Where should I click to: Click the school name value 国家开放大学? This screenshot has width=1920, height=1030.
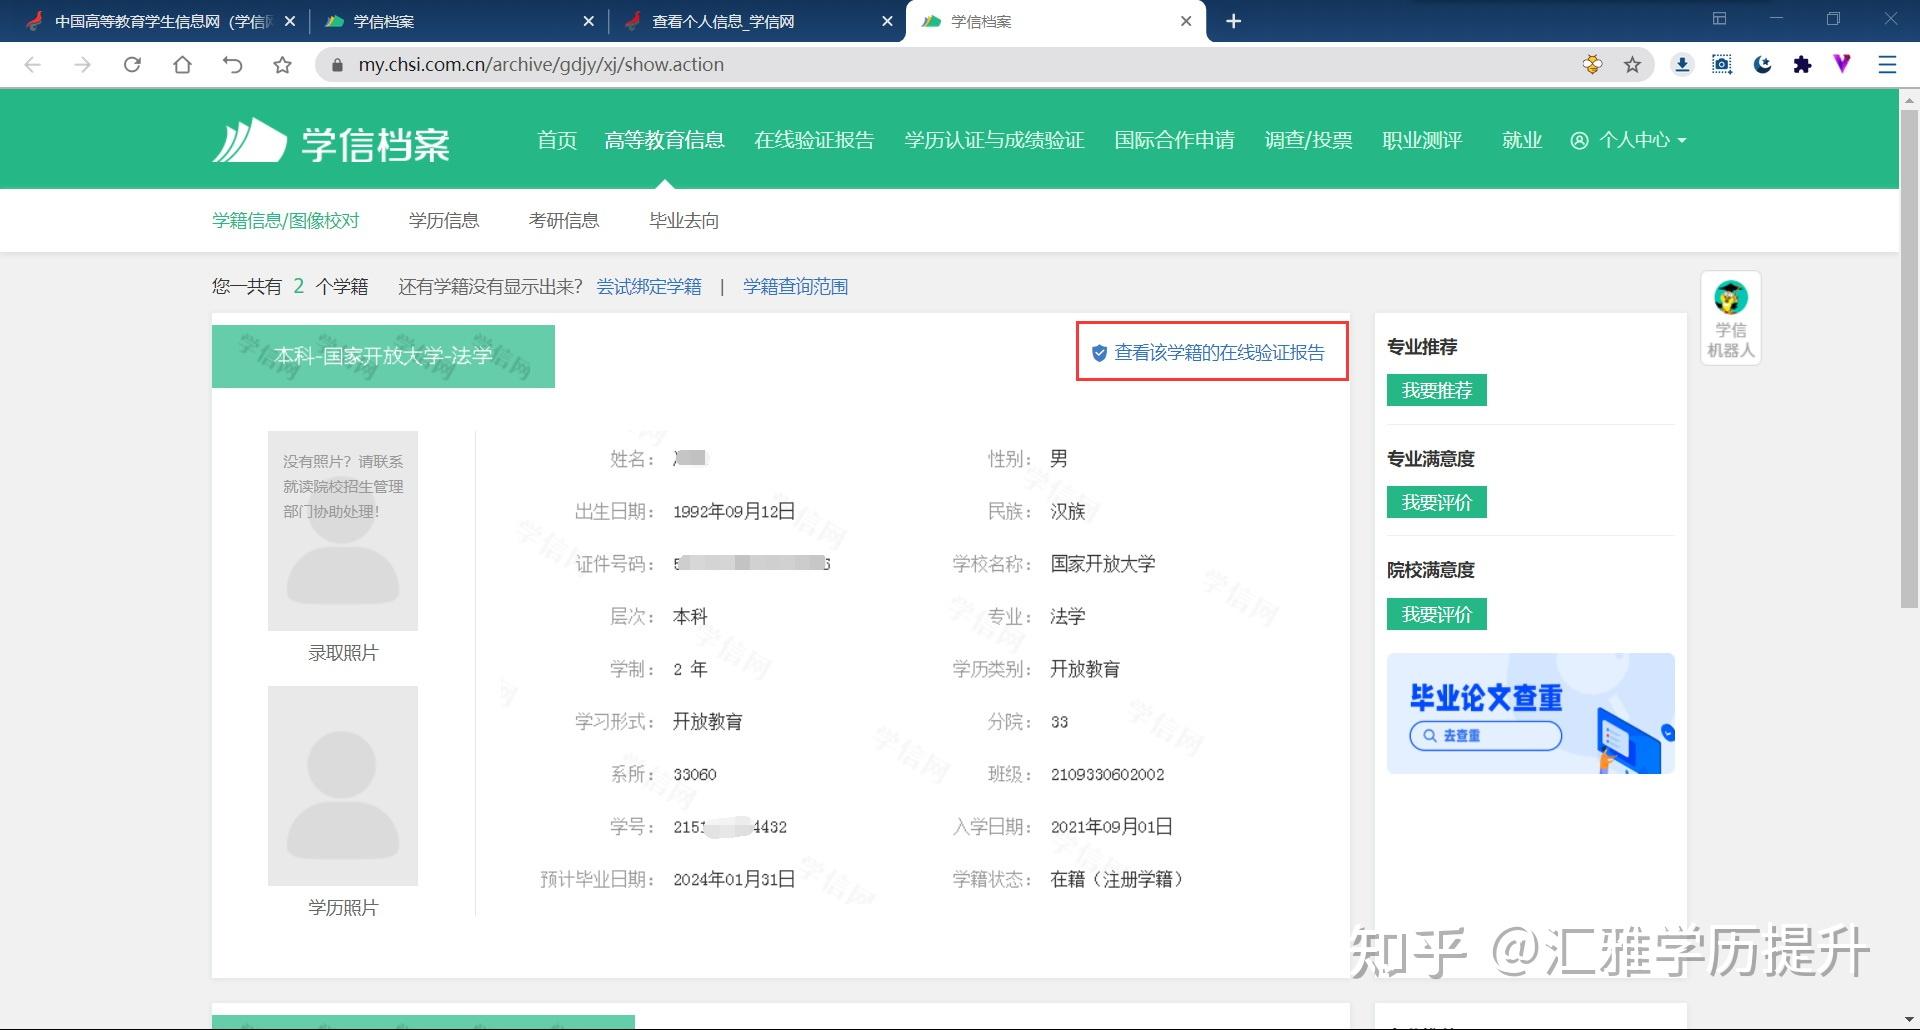click(1103, 564)
